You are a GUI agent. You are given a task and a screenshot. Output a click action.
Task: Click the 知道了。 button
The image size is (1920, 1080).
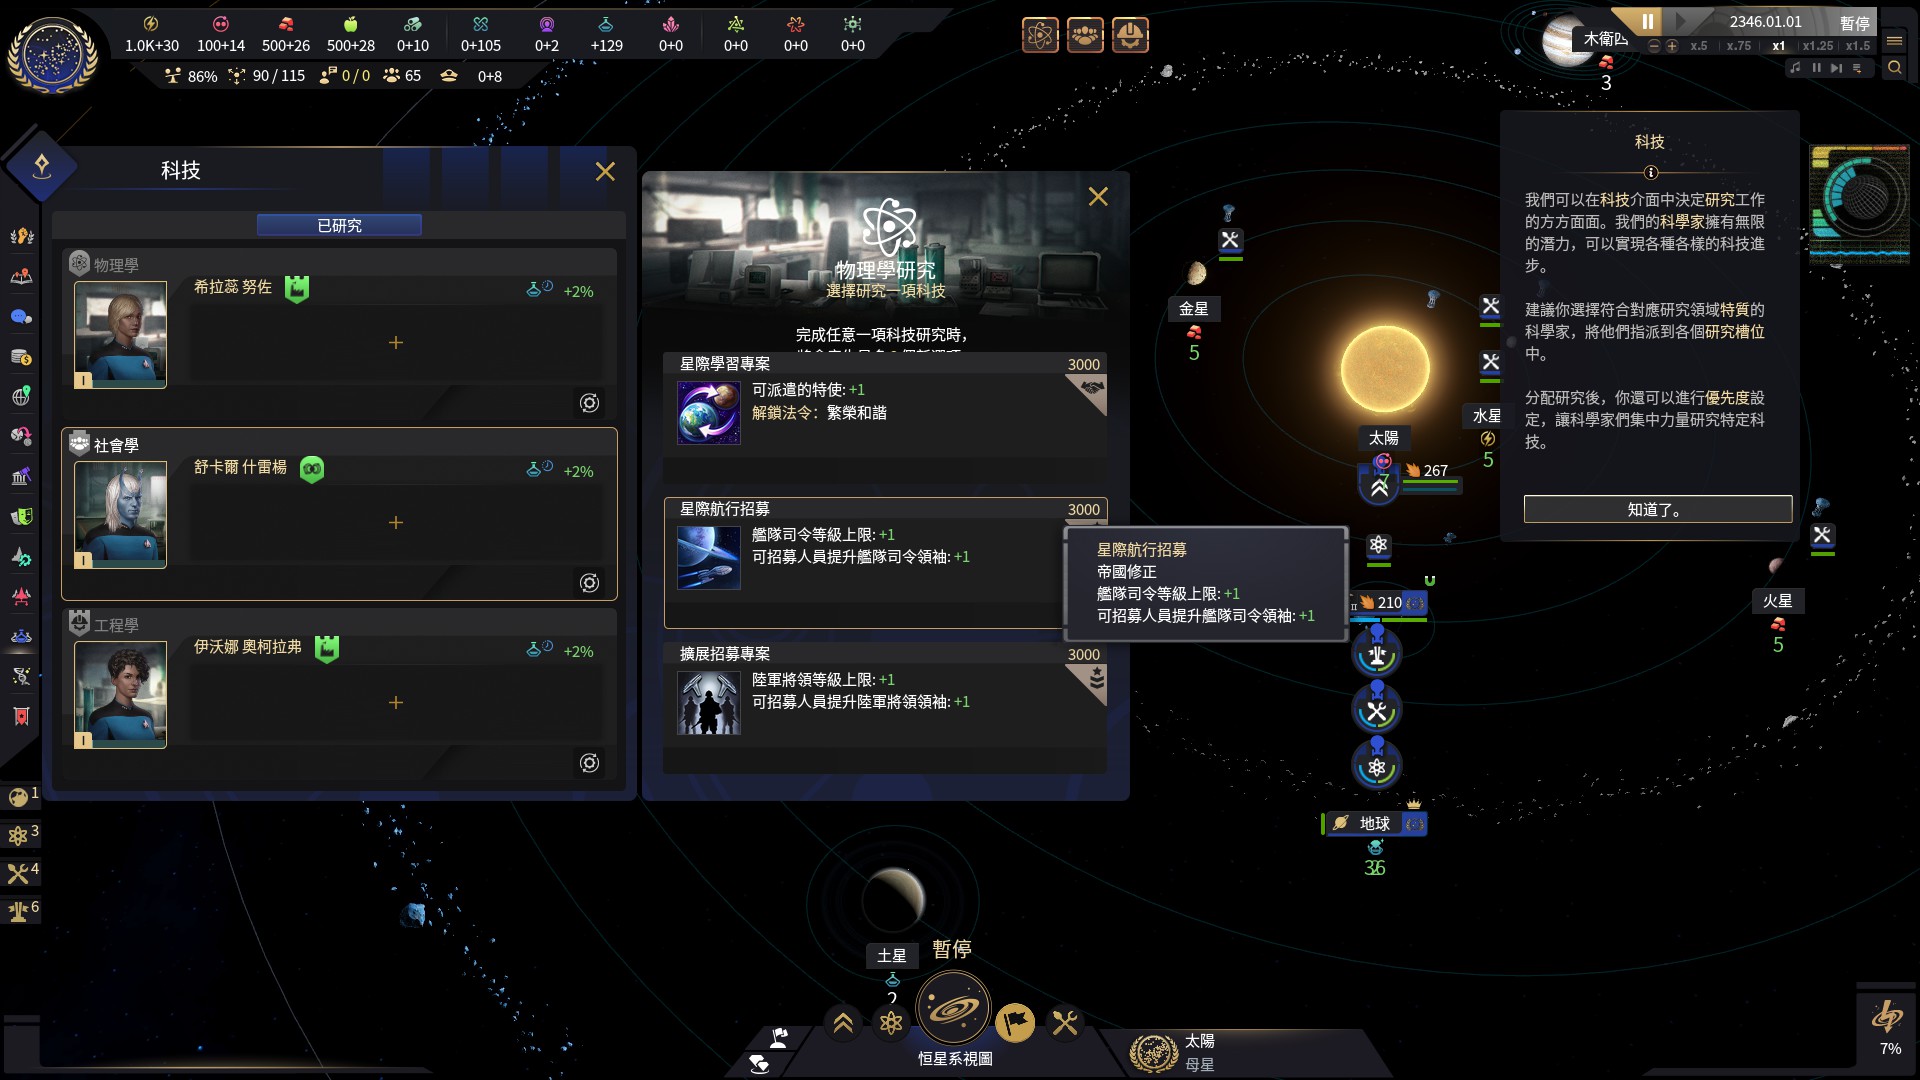coord(1657,509)
